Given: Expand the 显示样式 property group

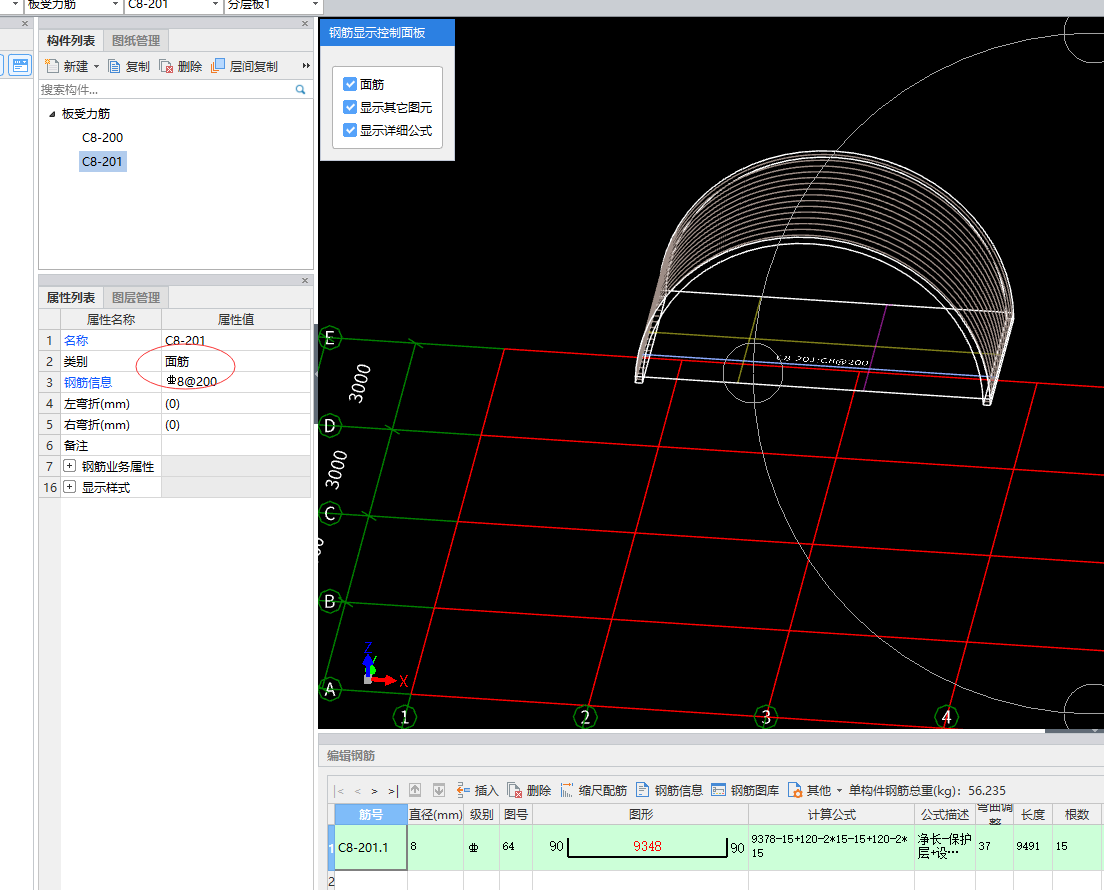Looking at the screenshot, I should (x=70, y=487).
